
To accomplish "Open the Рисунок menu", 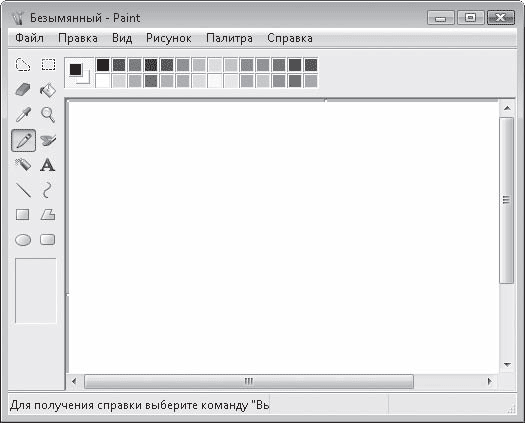I will 169,38.
